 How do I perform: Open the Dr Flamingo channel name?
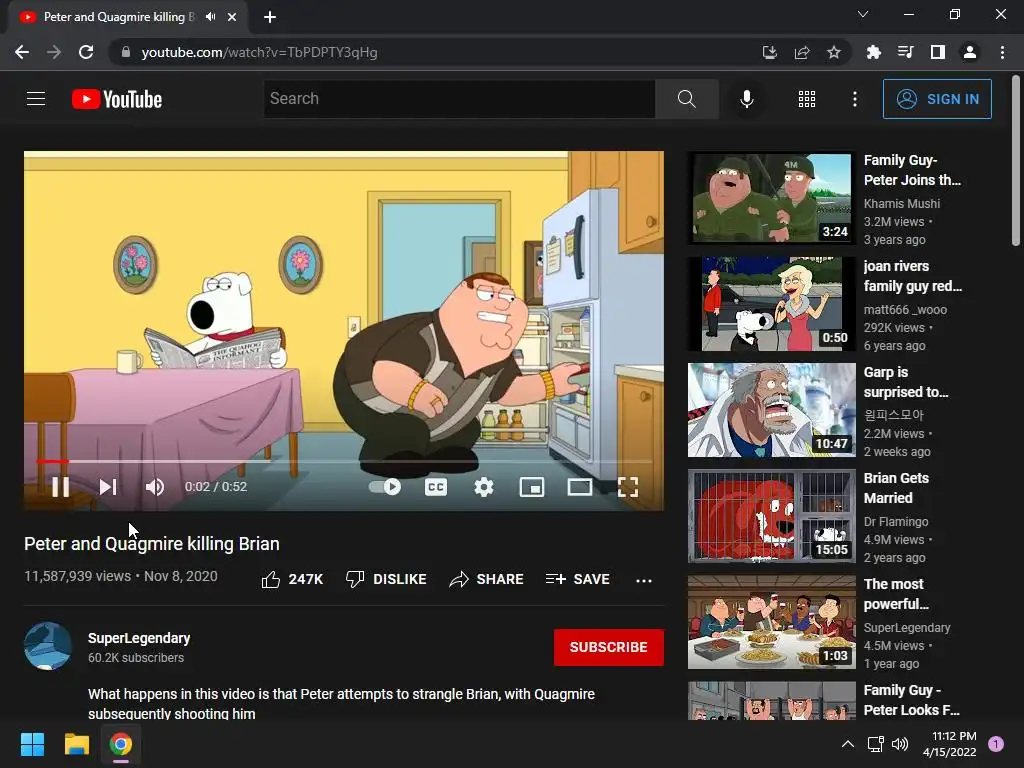(x=896, y=521)
